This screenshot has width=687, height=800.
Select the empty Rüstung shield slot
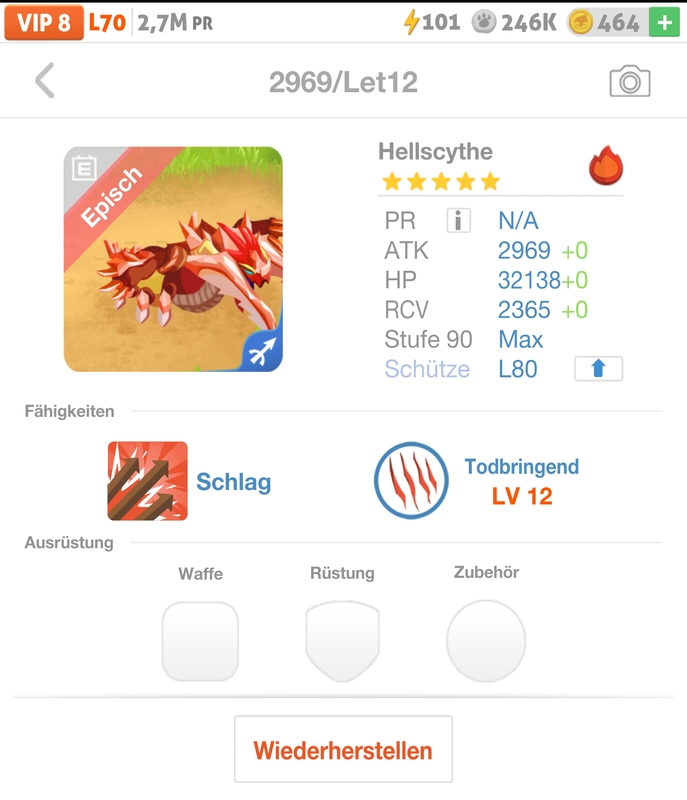point(342,641)
